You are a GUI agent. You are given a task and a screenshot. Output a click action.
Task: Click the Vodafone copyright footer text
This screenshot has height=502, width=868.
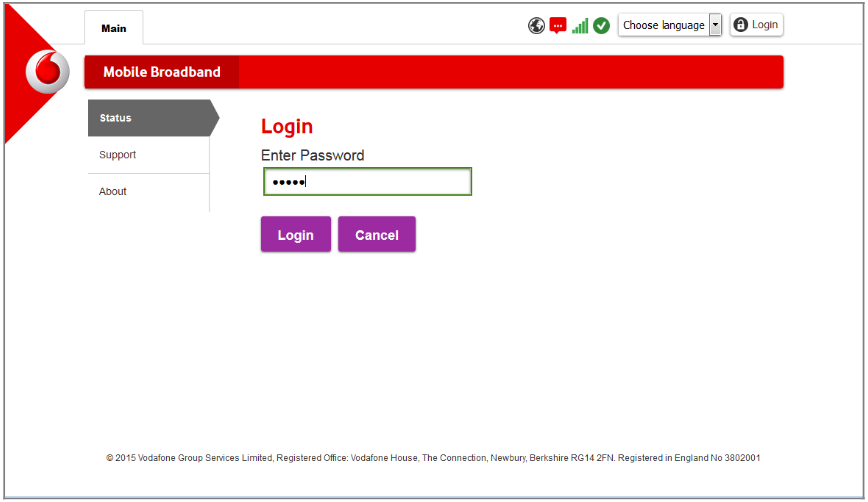(433, 458)
